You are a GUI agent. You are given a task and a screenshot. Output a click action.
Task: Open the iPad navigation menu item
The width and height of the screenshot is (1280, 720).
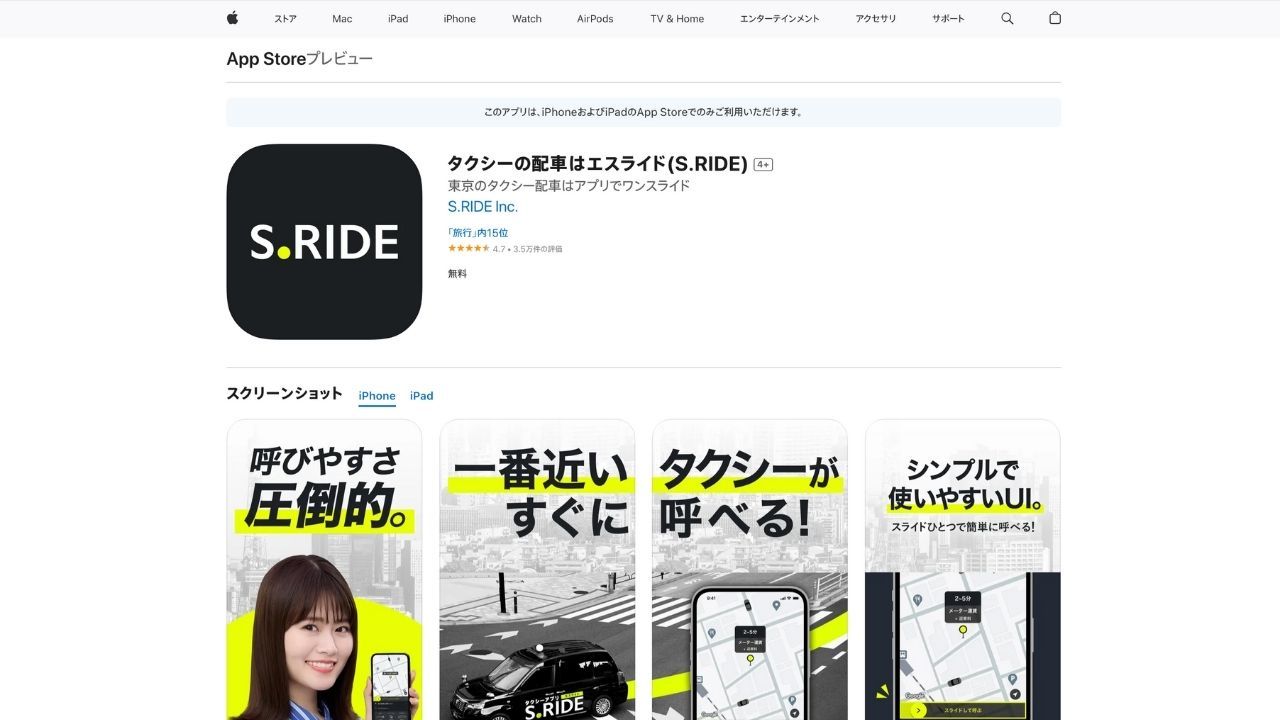point(398,19)
